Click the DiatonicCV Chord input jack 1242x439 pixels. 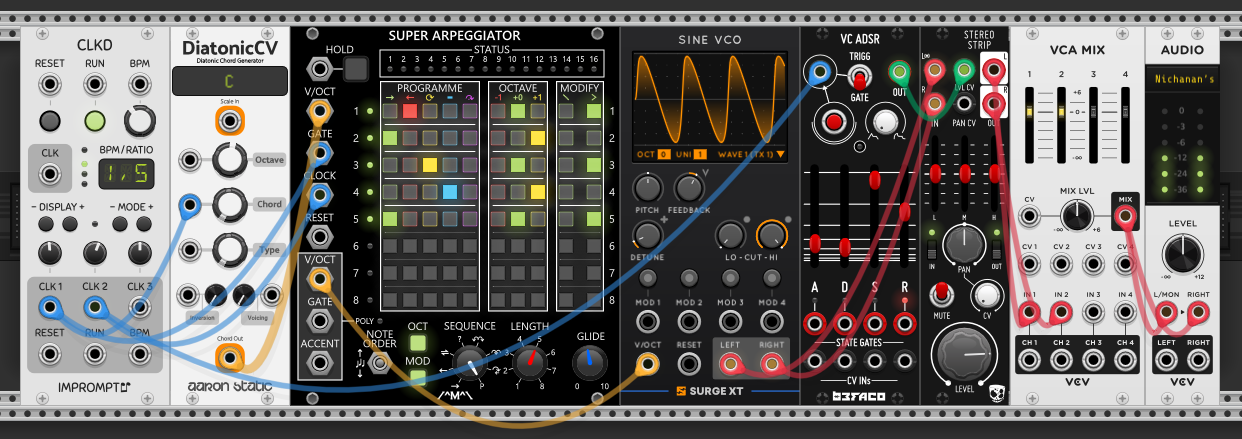pyautogui.click(x=189, y=206)
